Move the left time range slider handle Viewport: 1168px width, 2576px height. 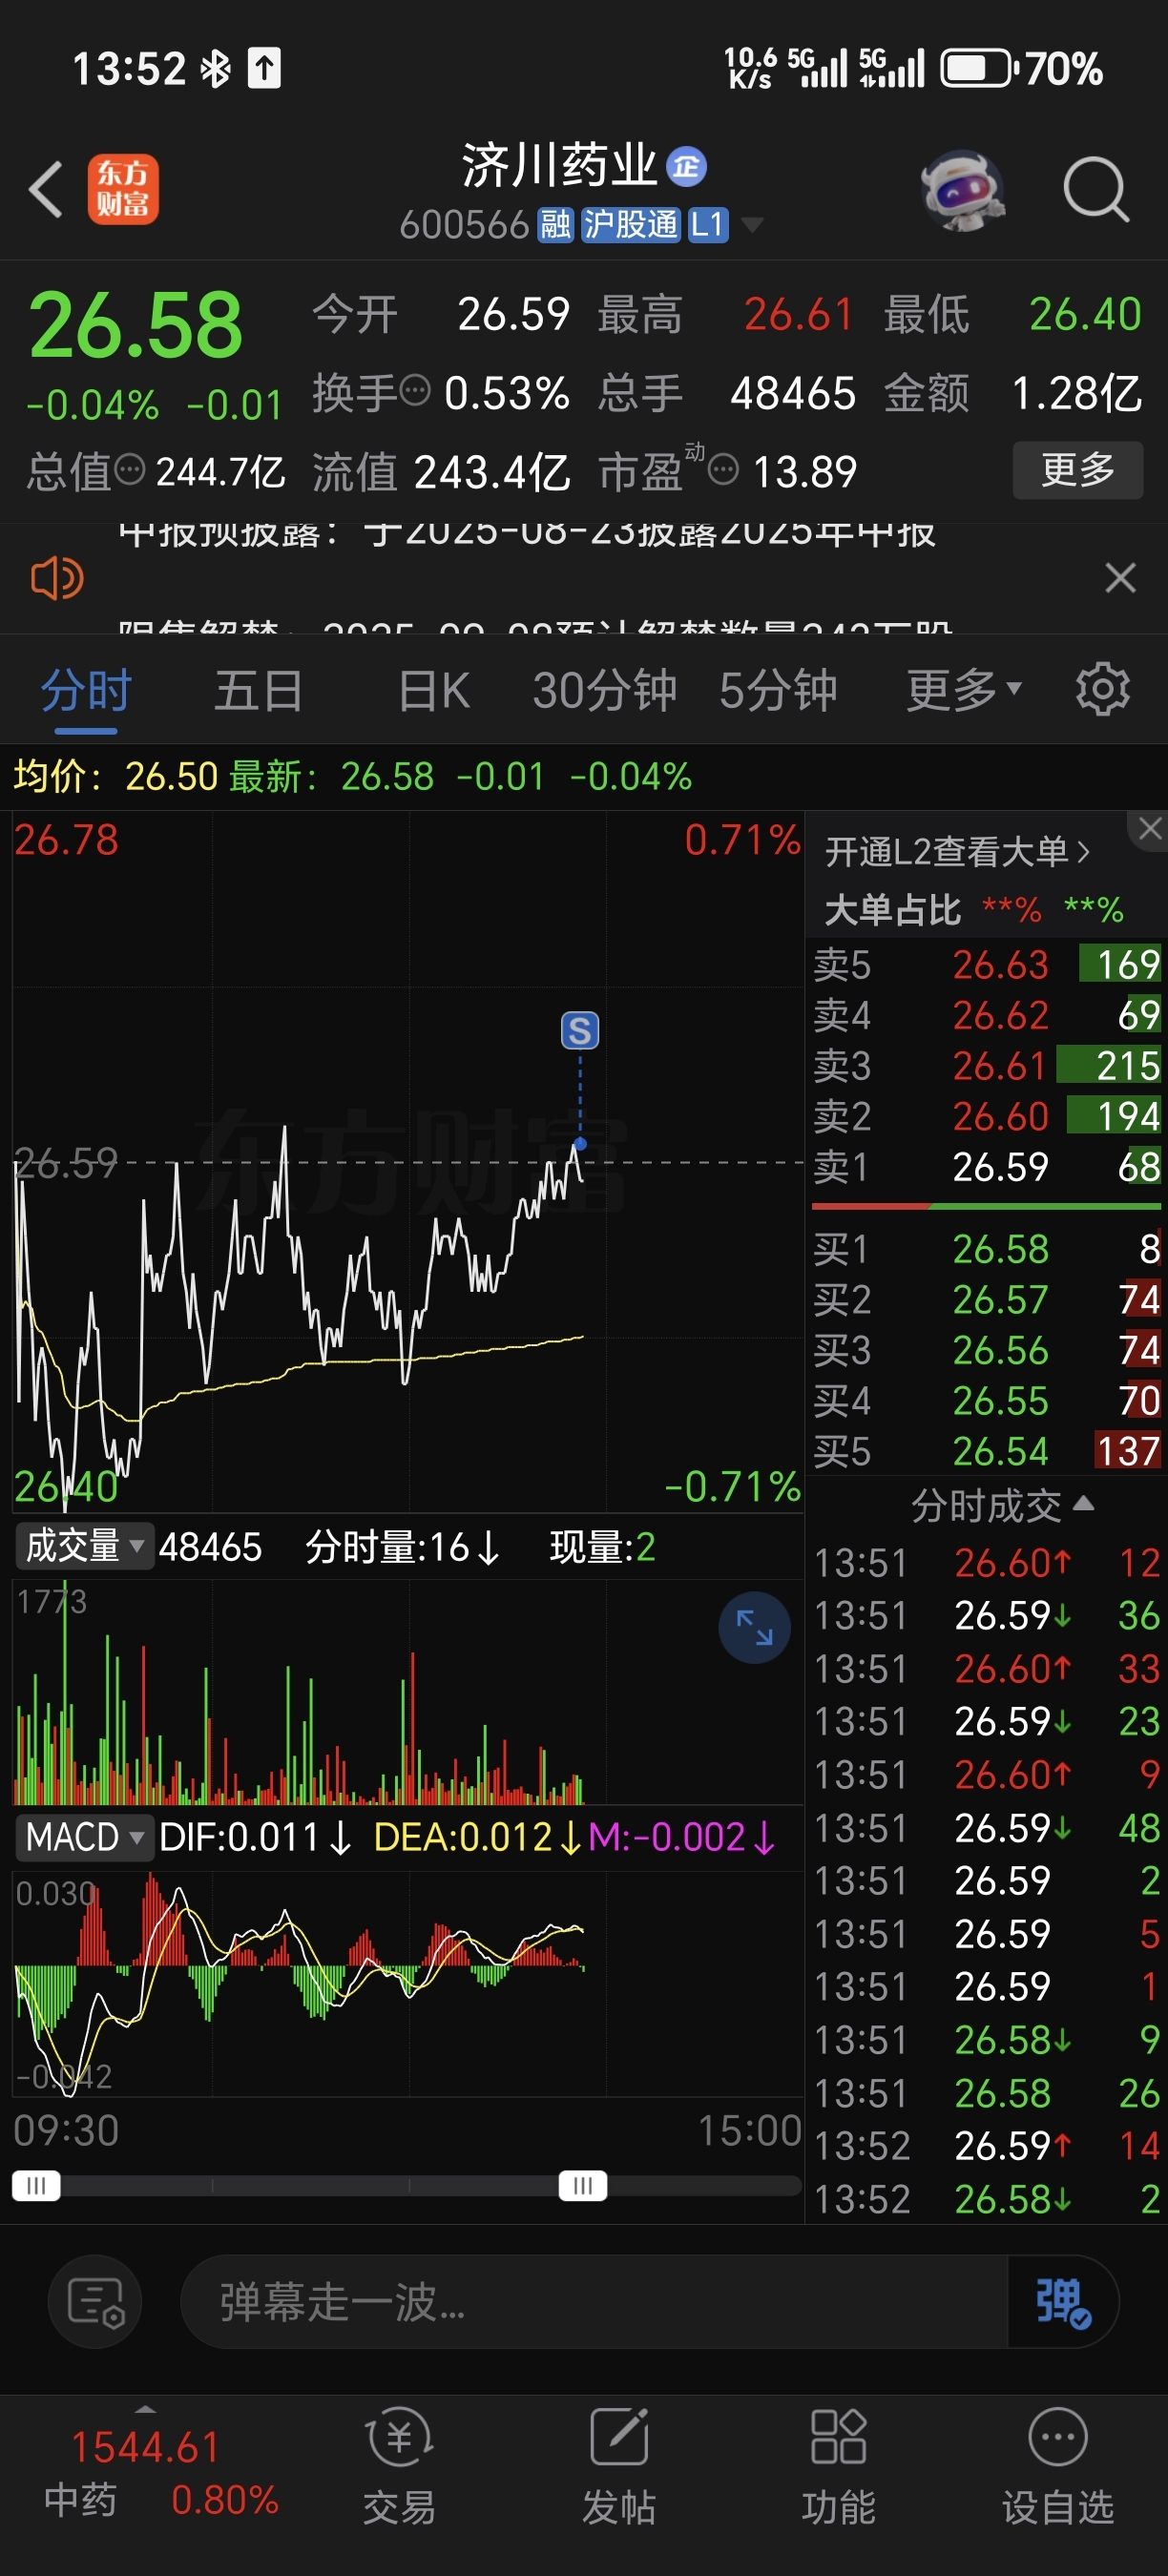[x=36, y=2185]
